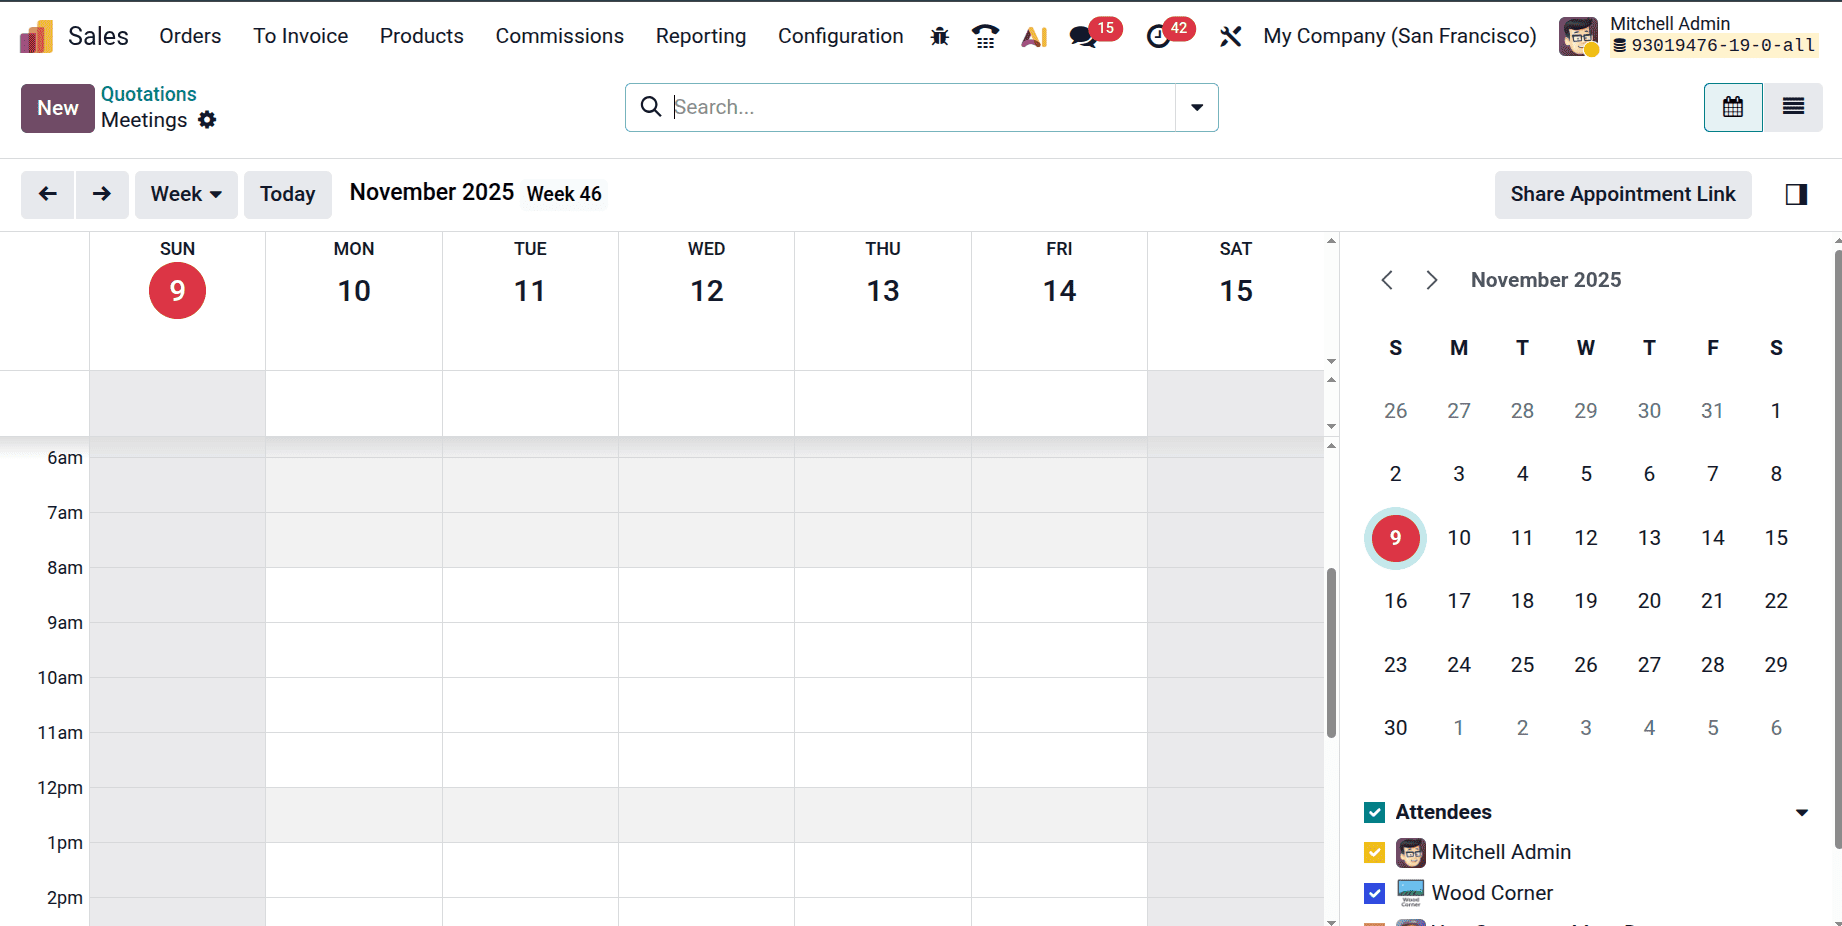Open the debug/bug tool in the top bar
The width and height of the screenshot is (1842, 926).
click(x=939, y=36)
